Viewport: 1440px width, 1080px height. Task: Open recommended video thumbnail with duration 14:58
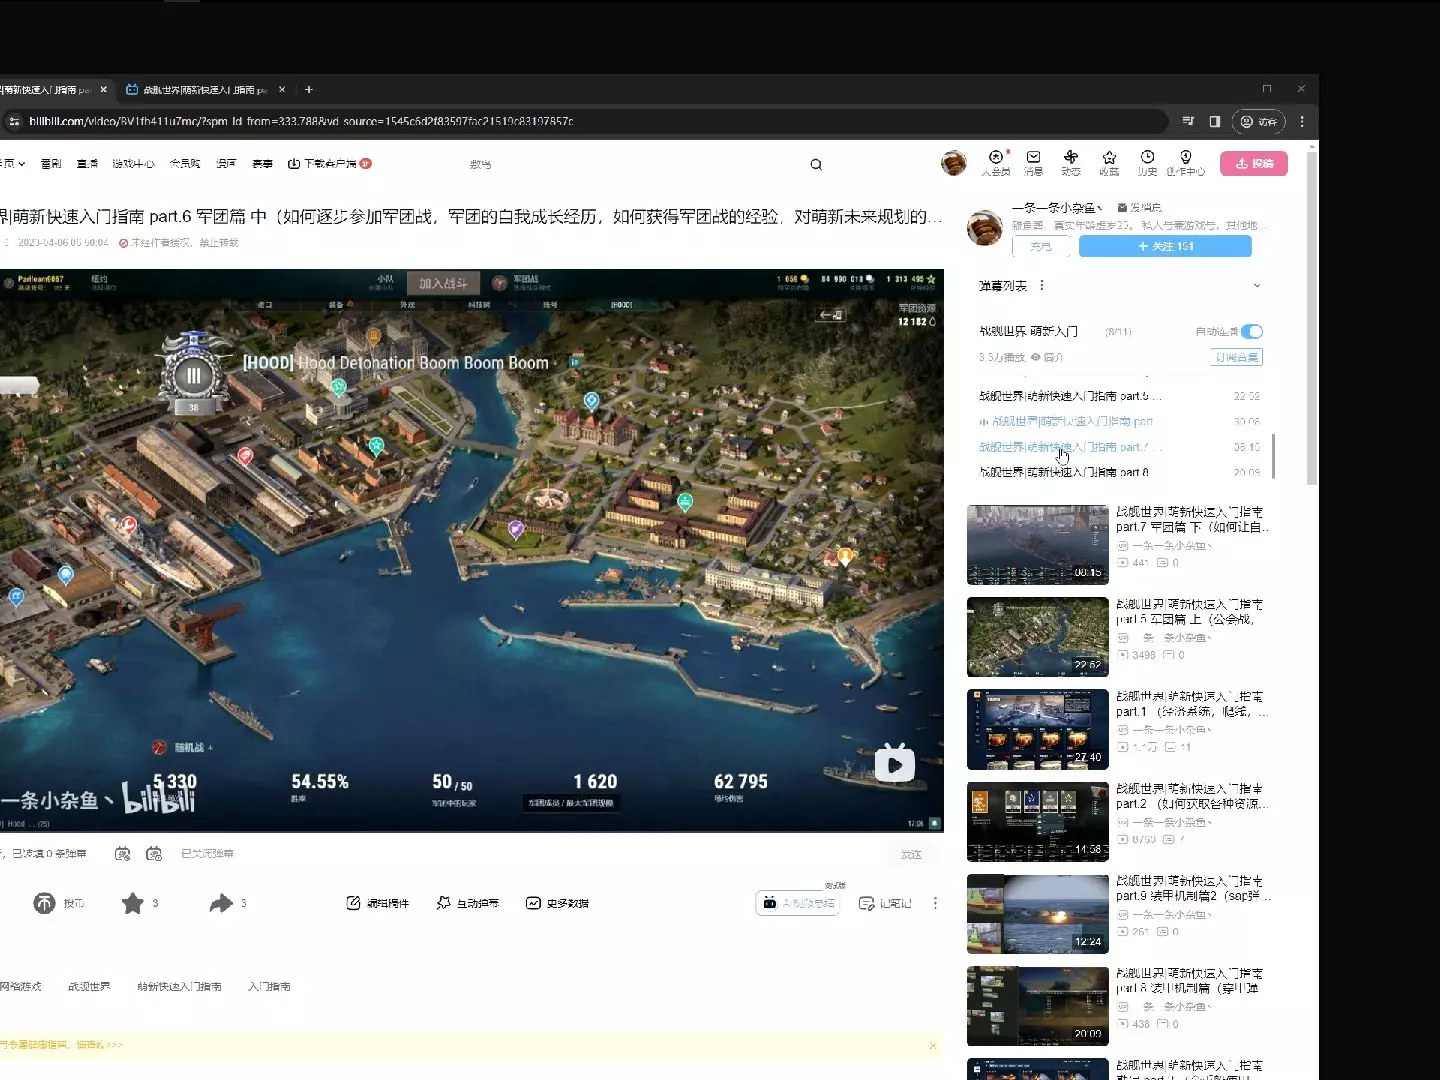pyautogui.click(x=1038, y=822)
